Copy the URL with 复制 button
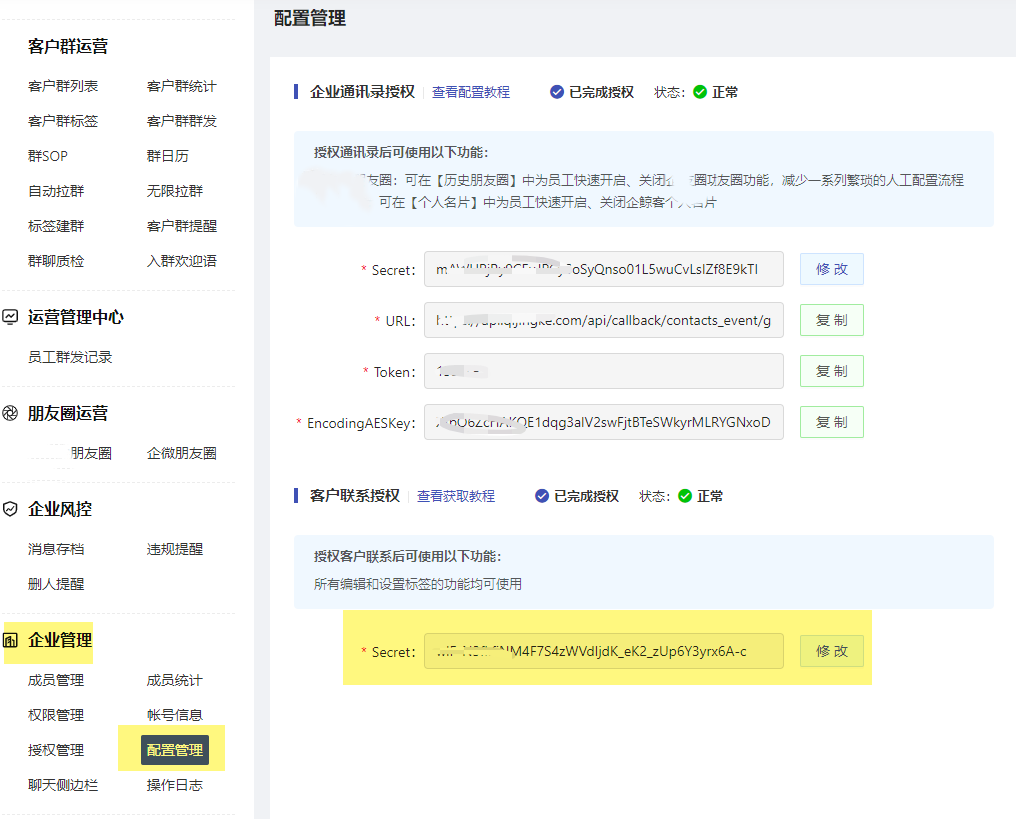This screenshot has height=819, width=1016. [832, 320]
